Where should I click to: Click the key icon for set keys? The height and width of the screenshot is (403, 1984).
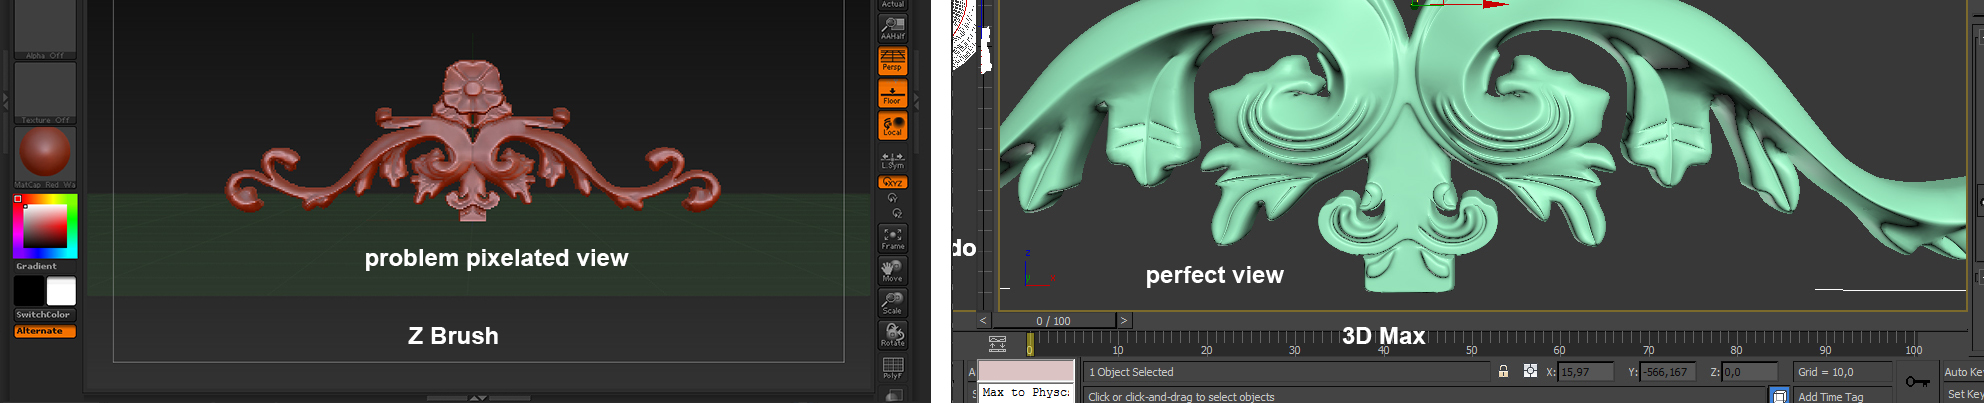[1917, 381]
